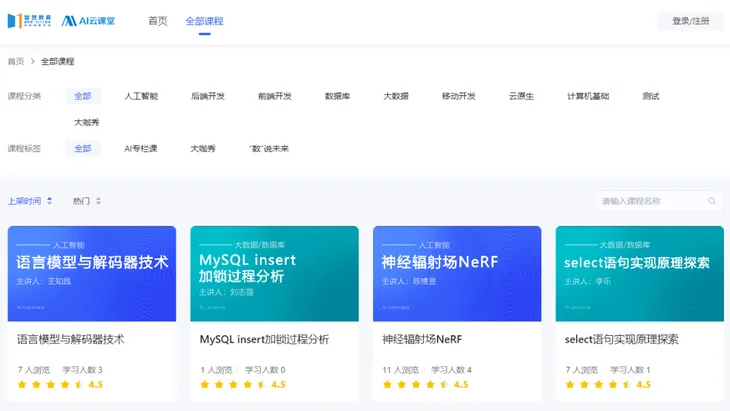Filter courses by 人工智能
Screen dimensions: 730x411
tap(141, 96)
